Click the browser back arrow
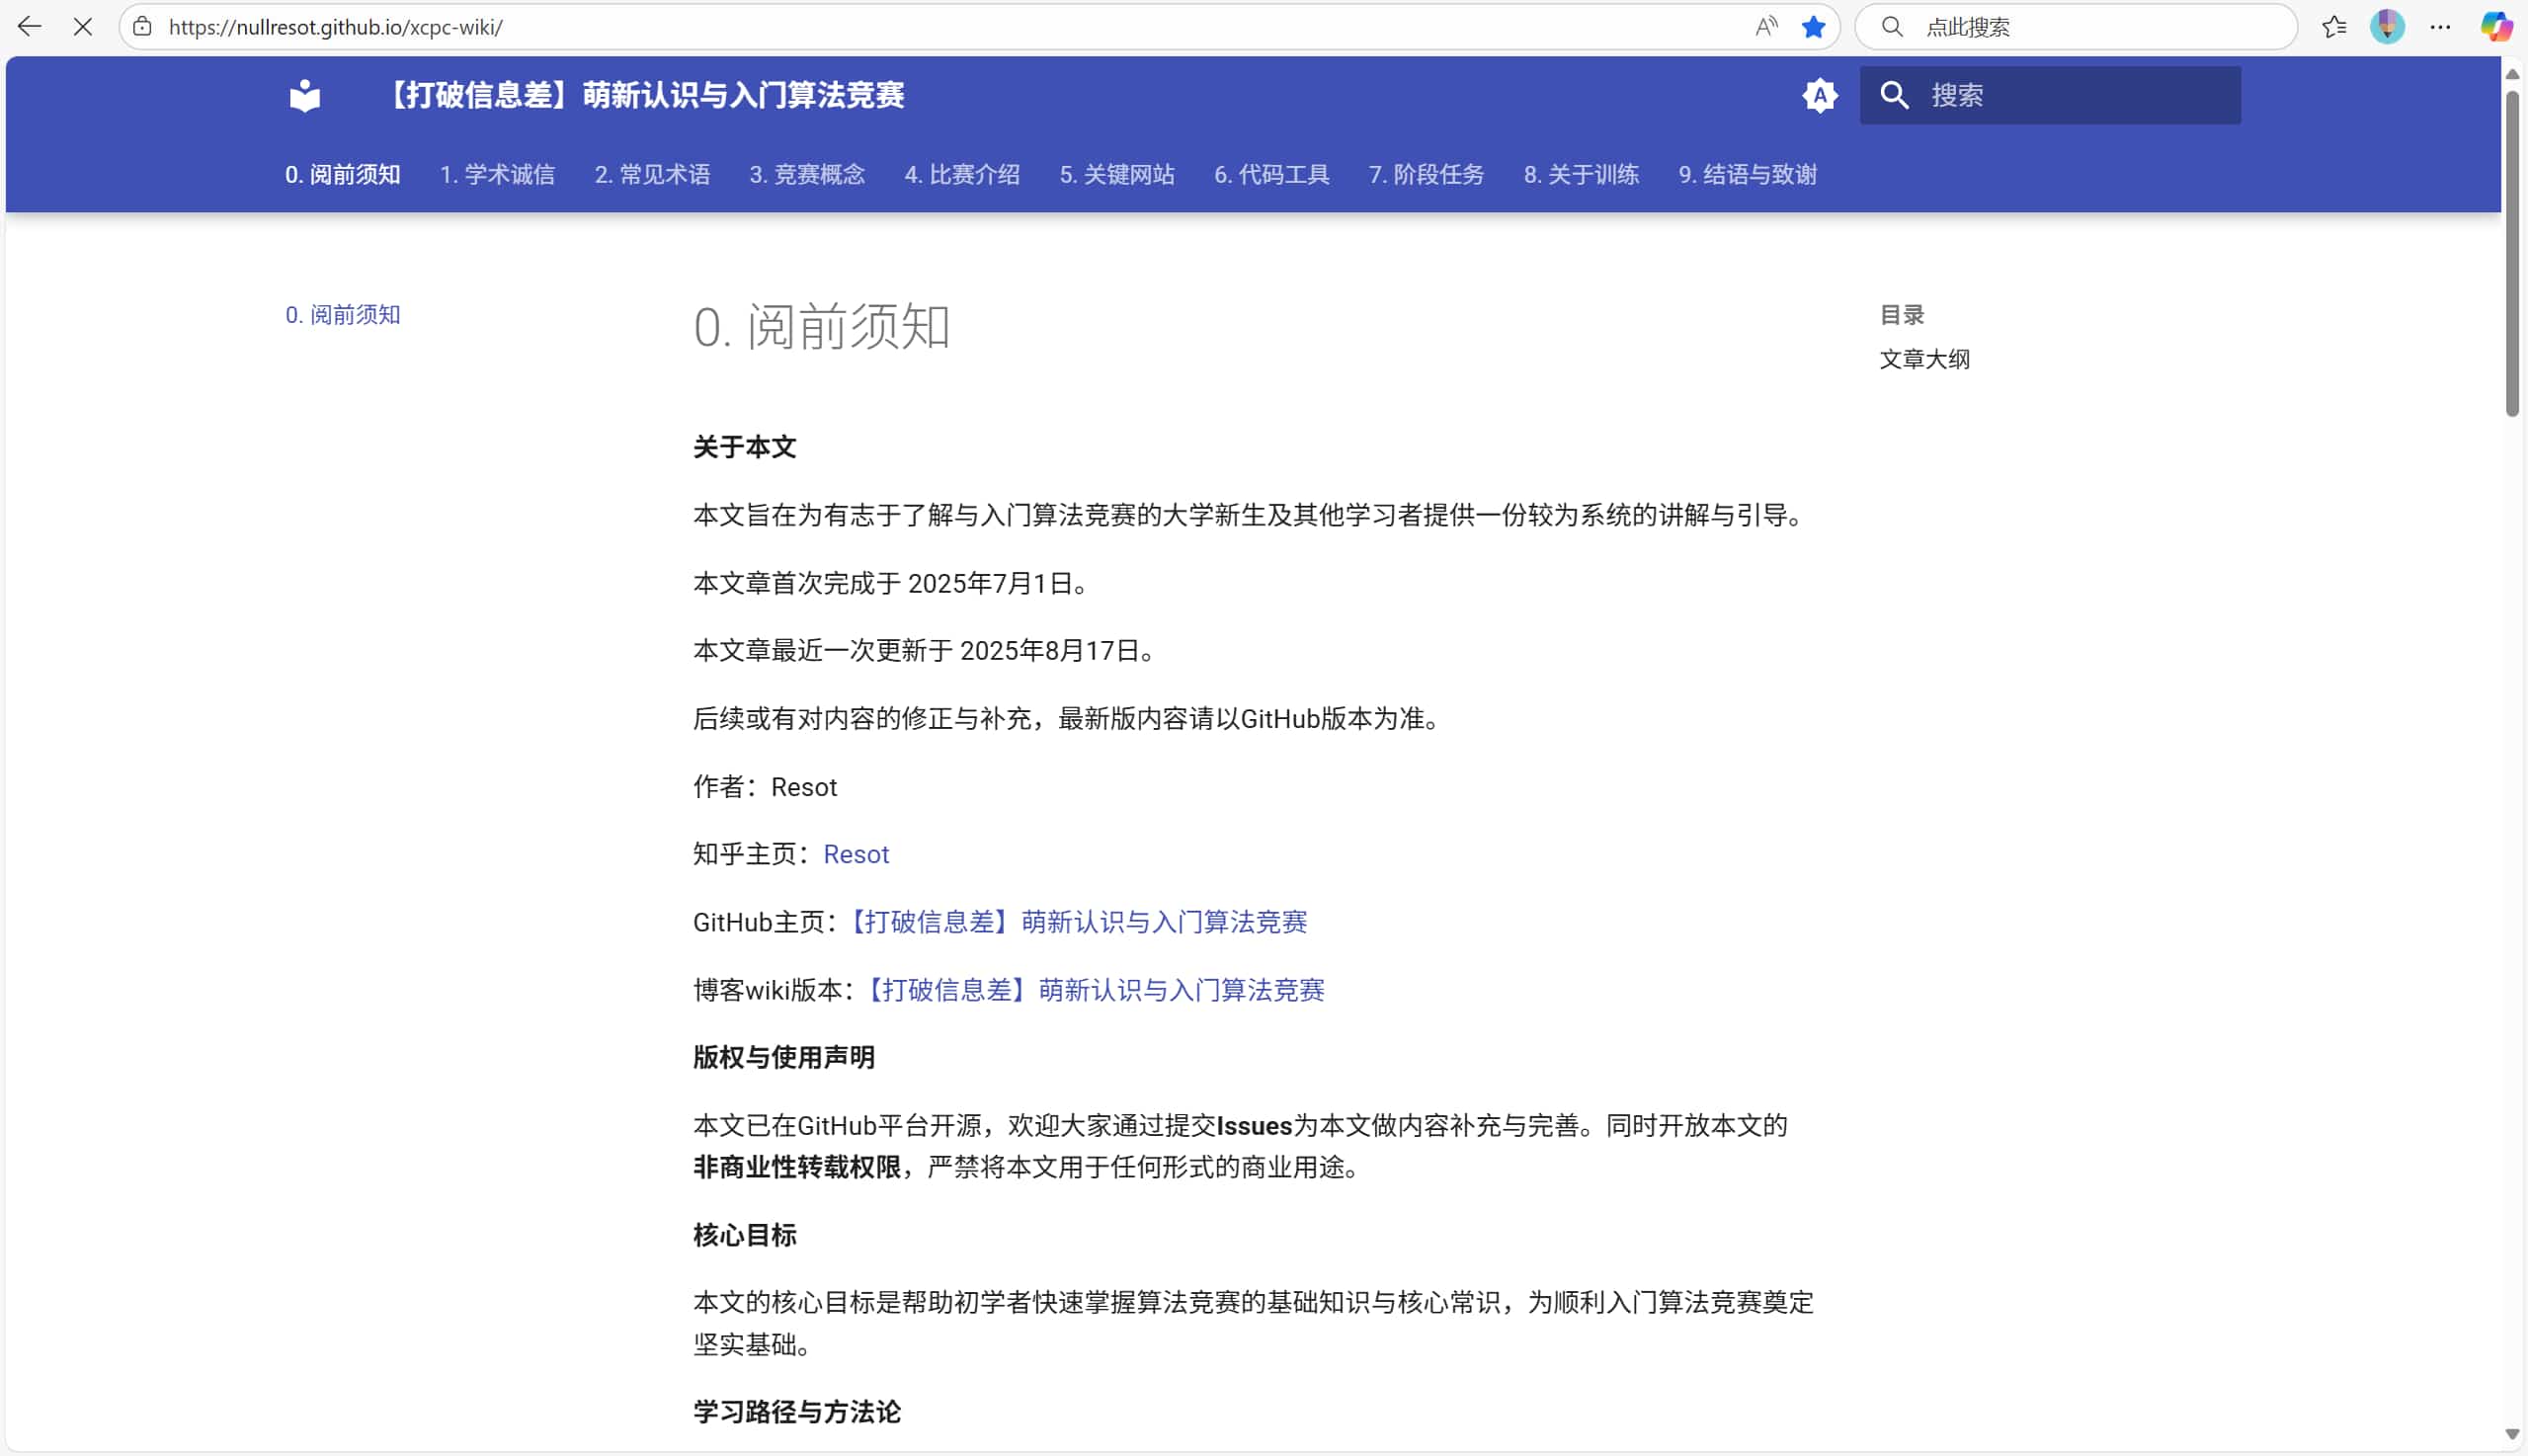The width and height of the screenshot is (2528, 1456). coord(29,27)
